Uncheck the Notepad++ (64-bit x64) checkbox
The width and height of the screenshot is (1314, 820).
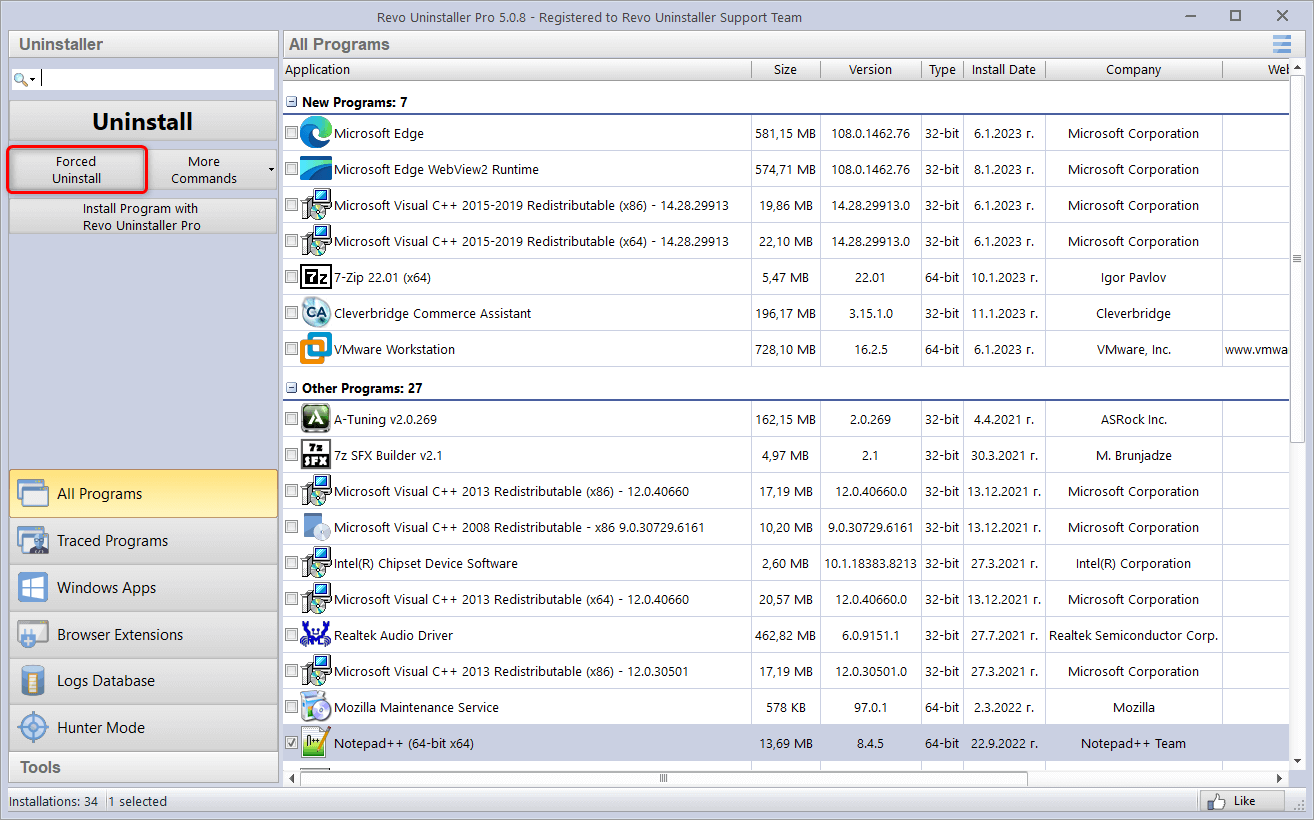pyautogui.click(x=291, y=743)
